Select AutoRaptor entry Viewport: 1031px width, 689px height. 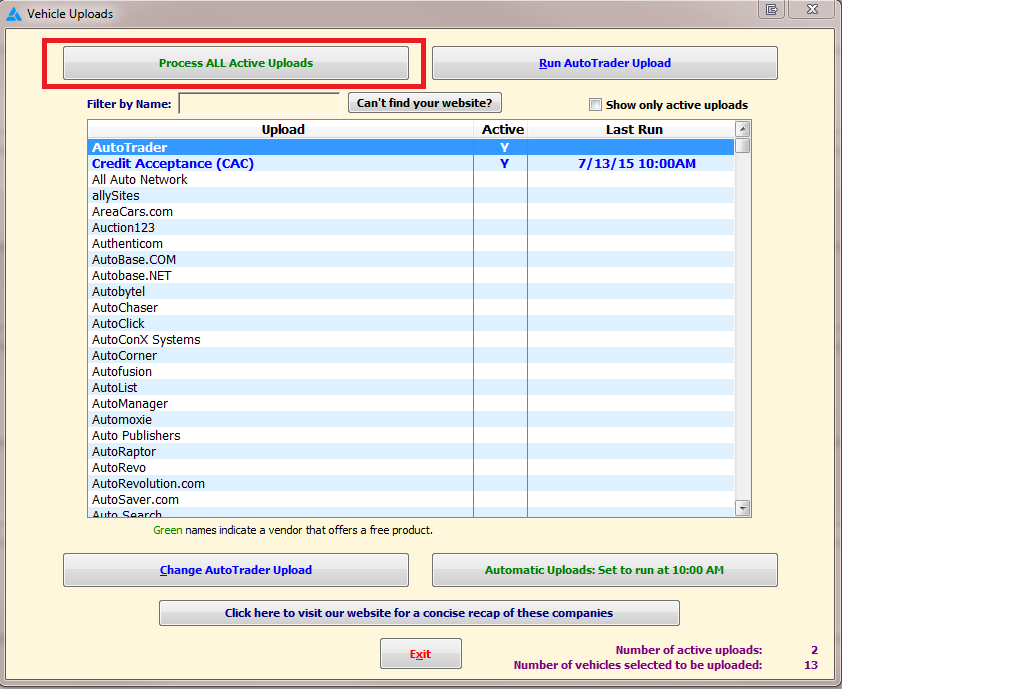click(x=411, y=452)
